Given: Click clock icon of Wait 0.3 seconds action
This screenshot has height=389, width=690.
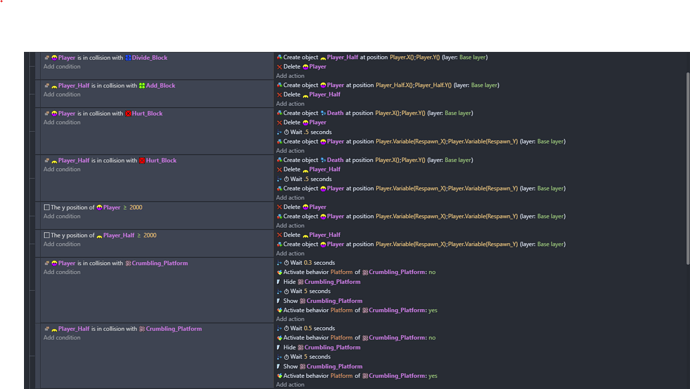Looking at the screenshot, I should [x=286, y=263].
